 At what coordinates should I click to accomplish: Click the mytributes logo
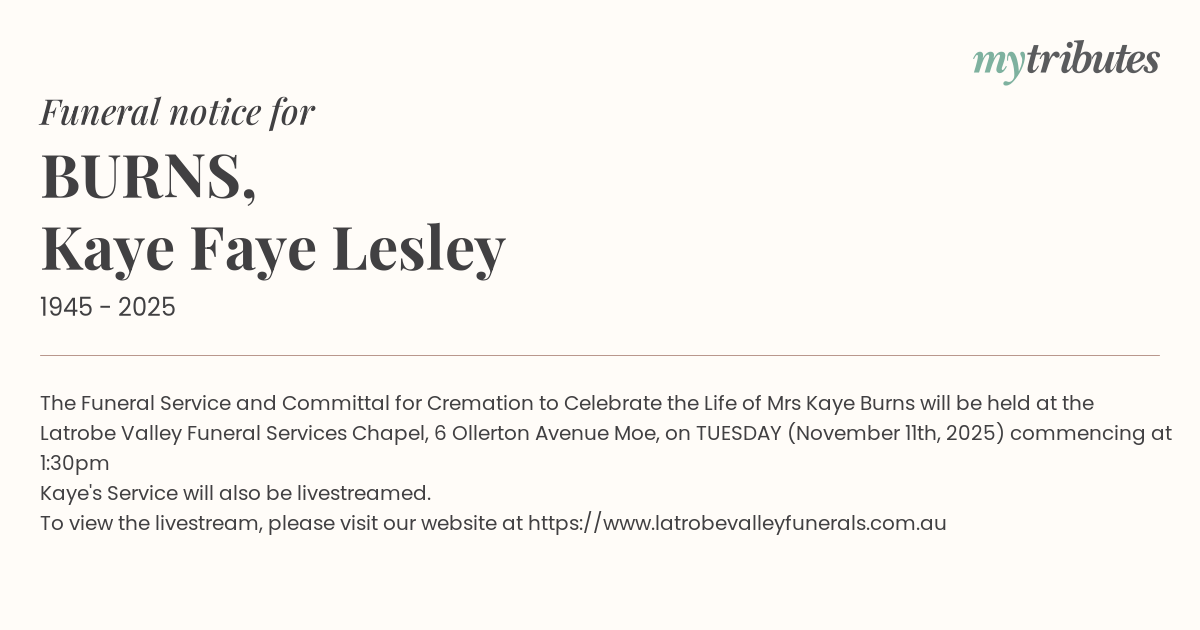[x=1066, y=61]
